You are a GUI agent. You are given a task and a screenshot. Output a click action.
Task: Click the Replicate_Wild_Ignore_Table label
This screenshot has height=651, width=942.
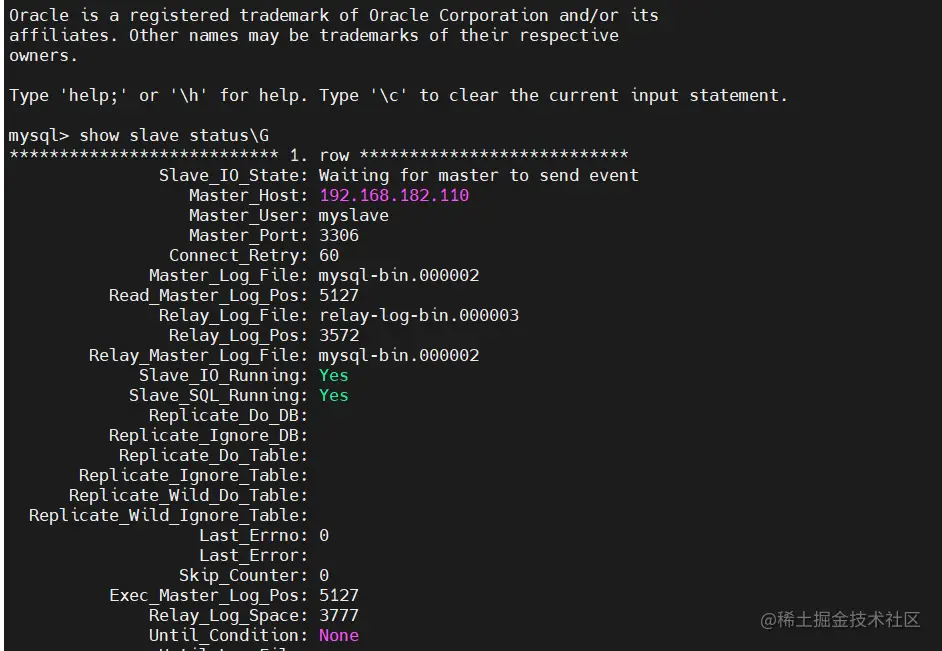[x=168, y=515]
